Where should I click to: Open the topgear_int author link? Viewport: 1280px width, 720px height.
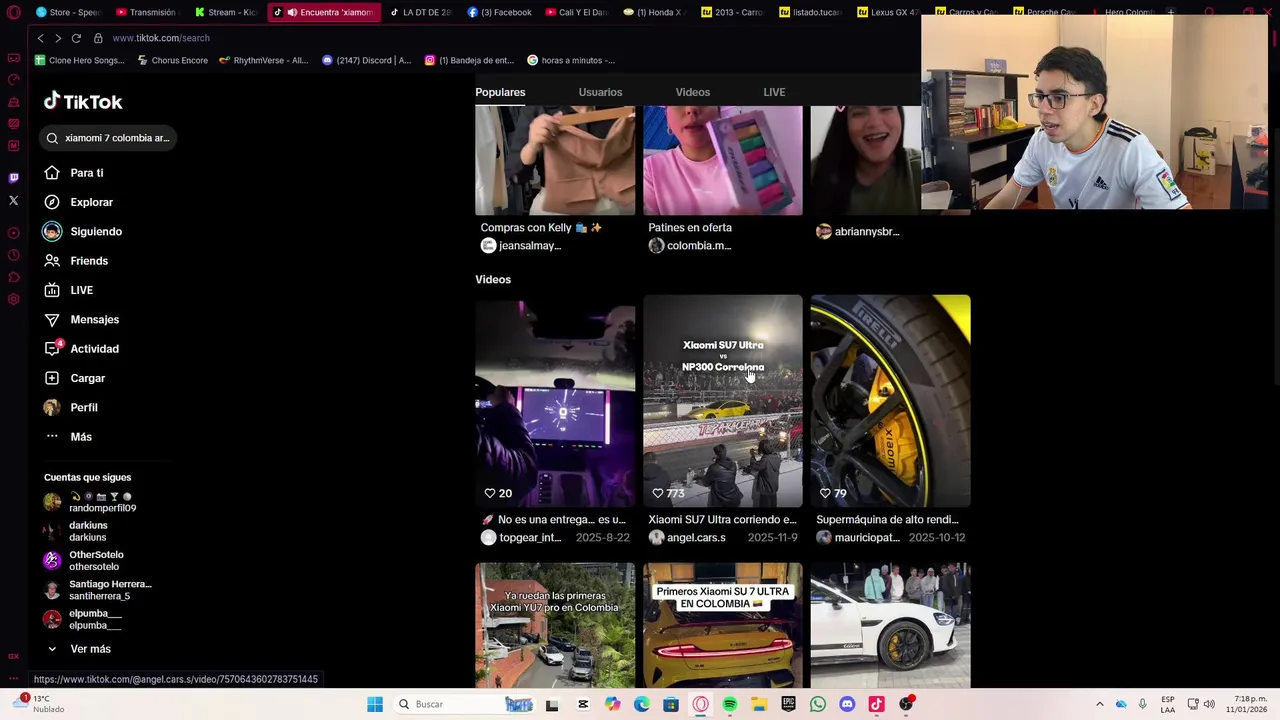pos(530,538)
